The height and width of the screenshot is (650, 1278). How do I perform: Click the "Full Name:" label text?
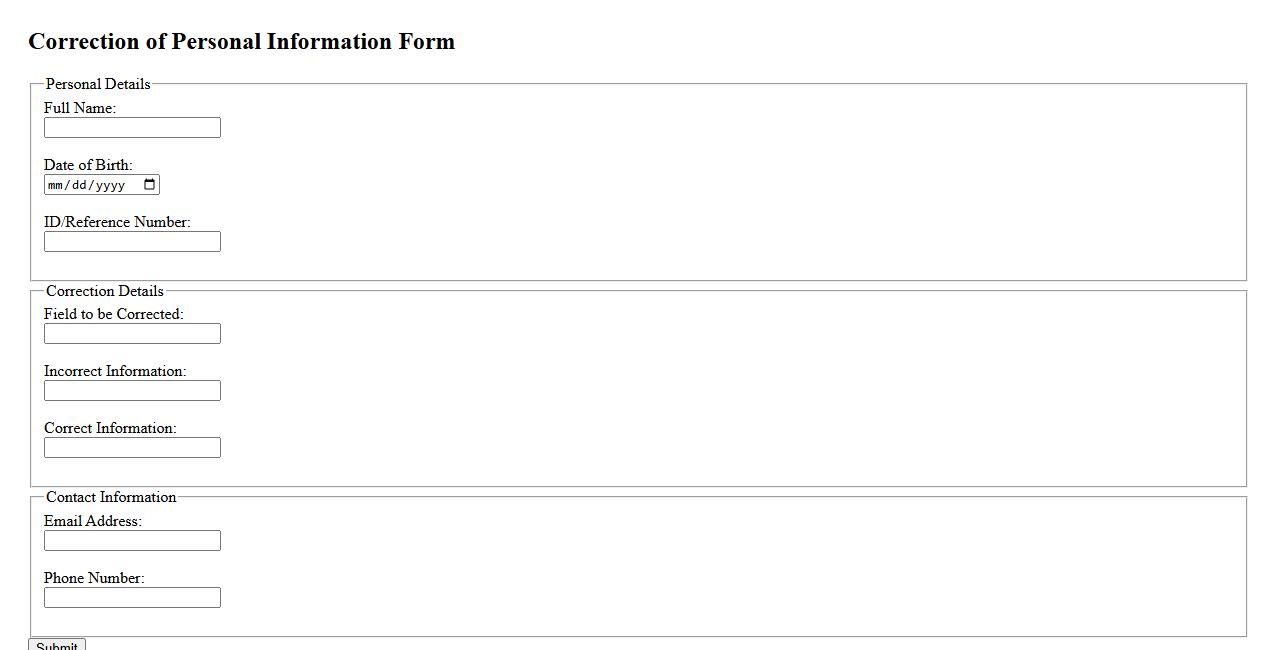80,108
